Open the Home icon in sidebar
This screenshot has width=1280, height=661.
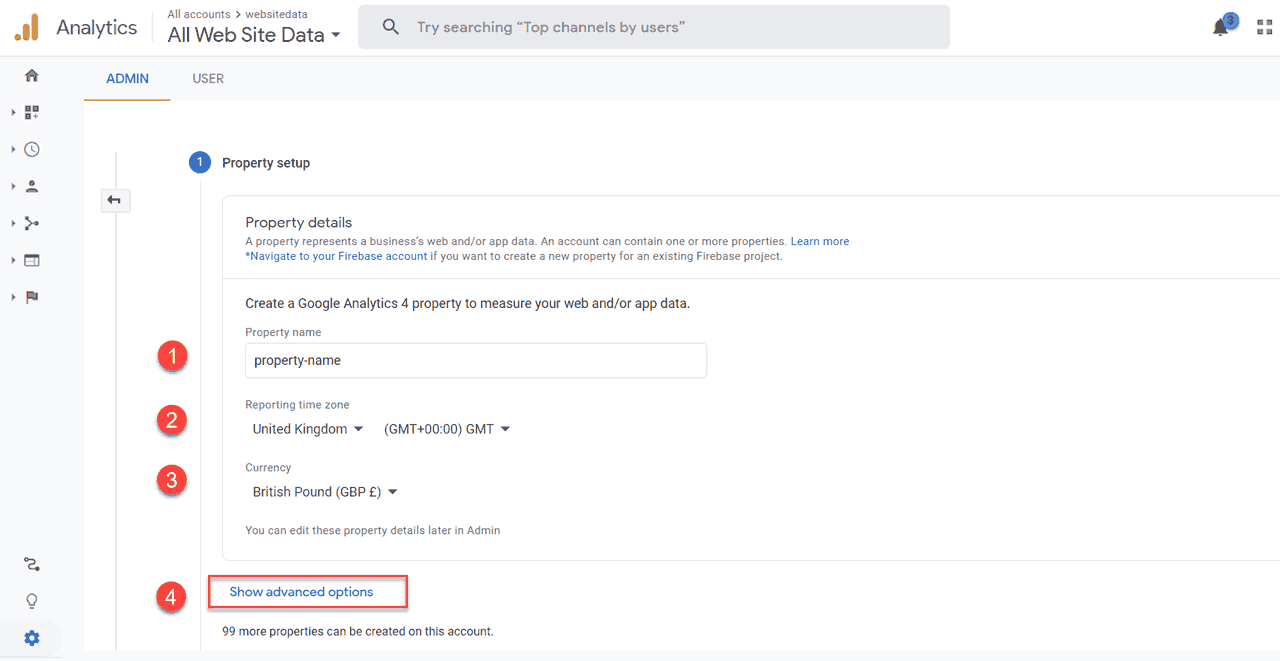pyautogui.click(x=32, y=76)
